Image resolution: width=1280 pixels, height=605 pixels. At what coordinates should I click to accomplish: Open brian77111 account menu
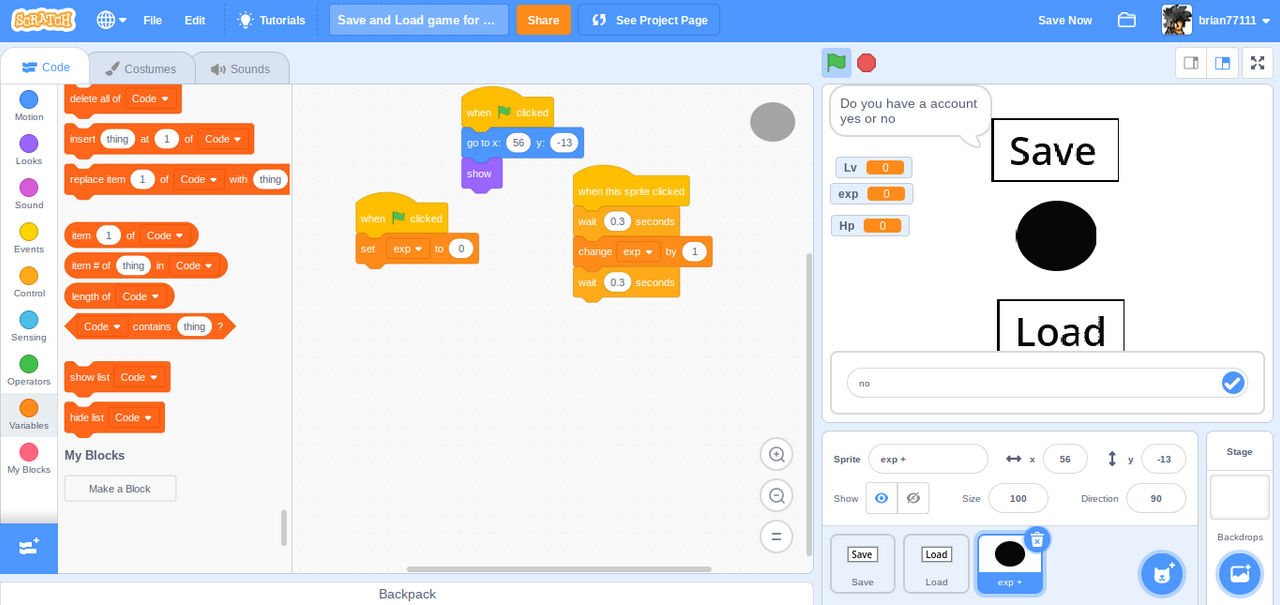pos(1215,20)
